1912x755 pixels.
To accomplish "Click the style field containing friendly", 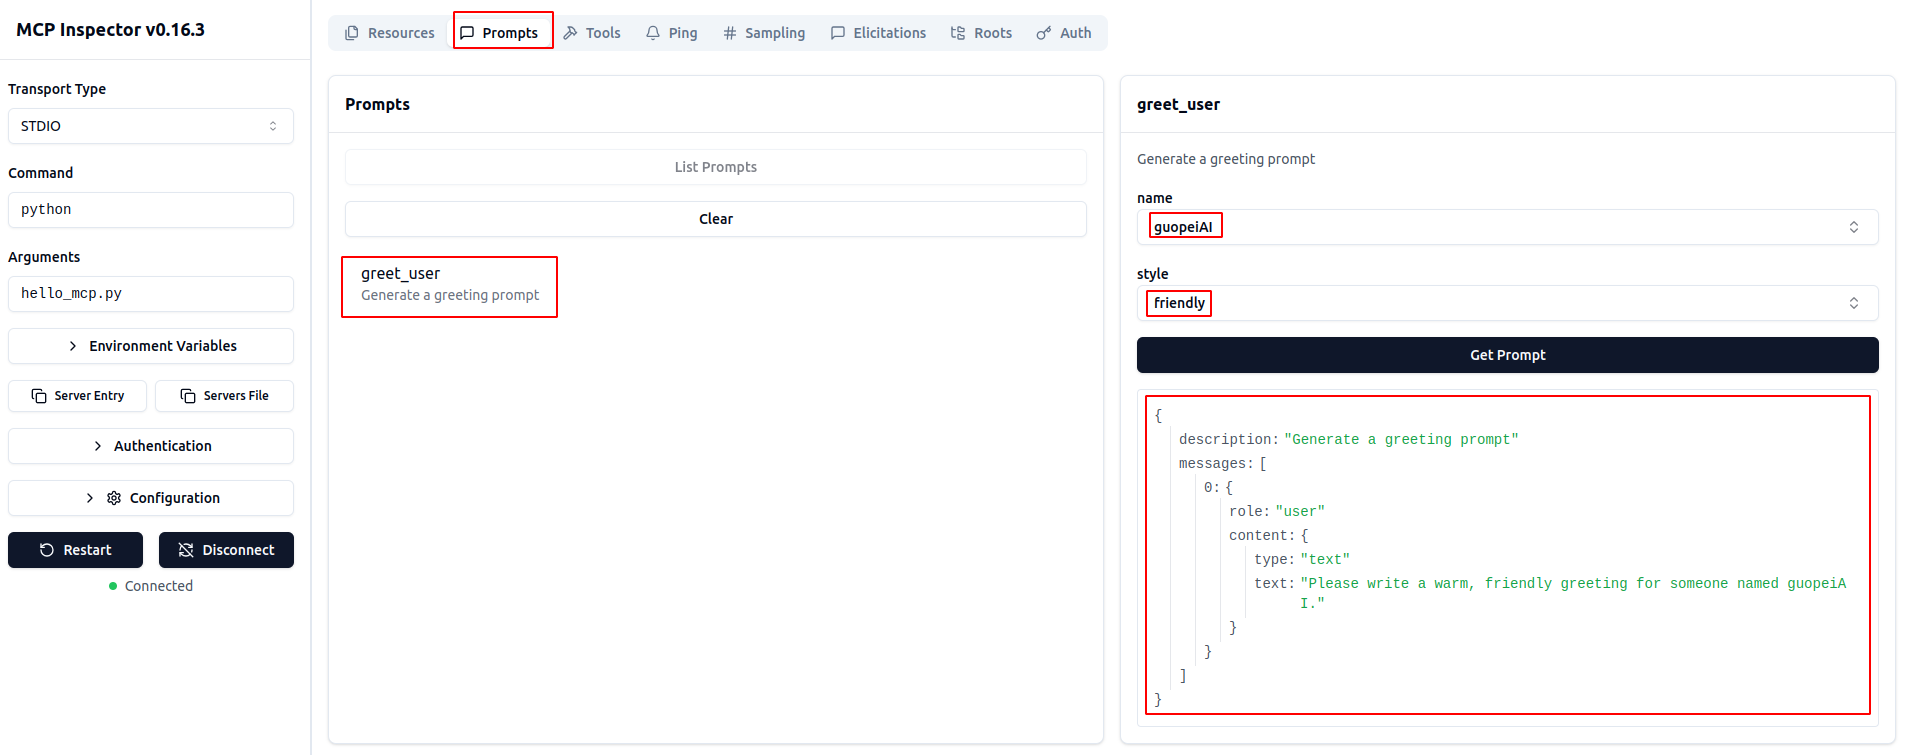I will pos(1508,303).
